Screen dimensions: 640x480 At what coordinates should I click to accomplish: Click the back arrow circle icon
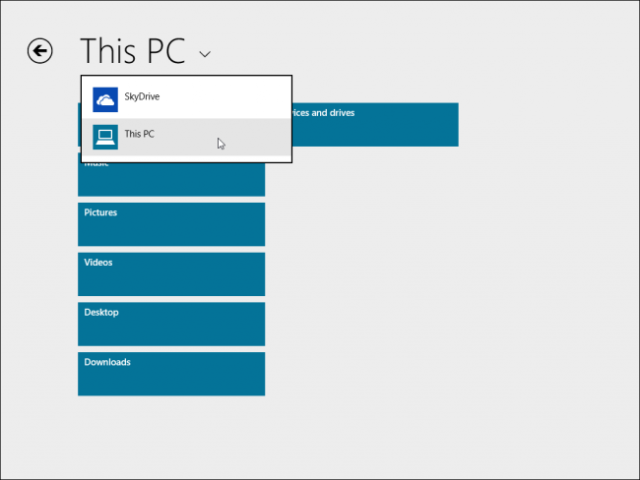(40, 51)
